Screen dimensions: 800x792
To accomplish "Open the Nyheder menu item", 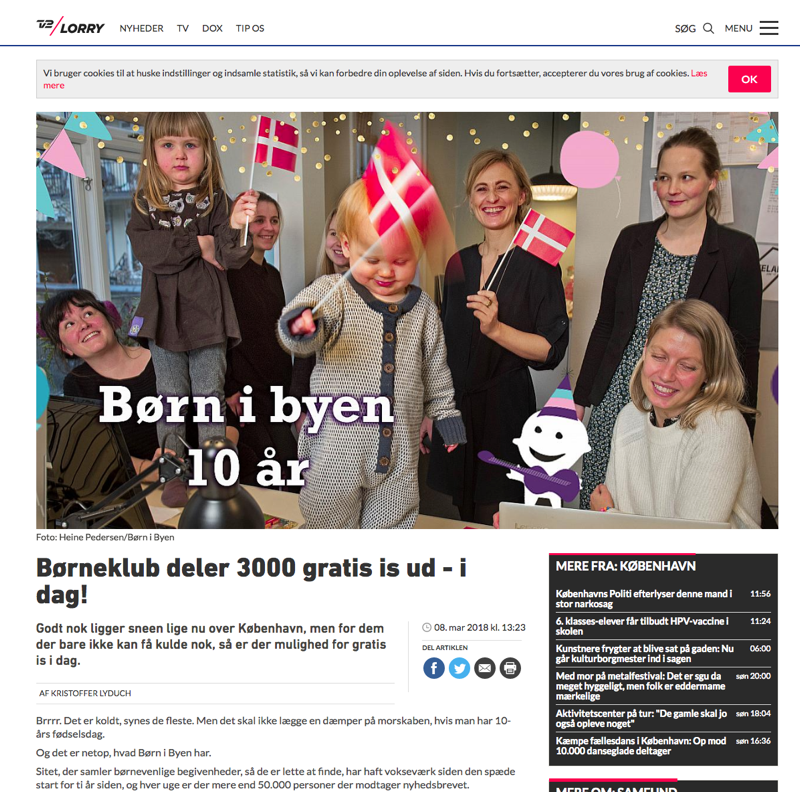I will pyautogui.click(x=141, y=29).
